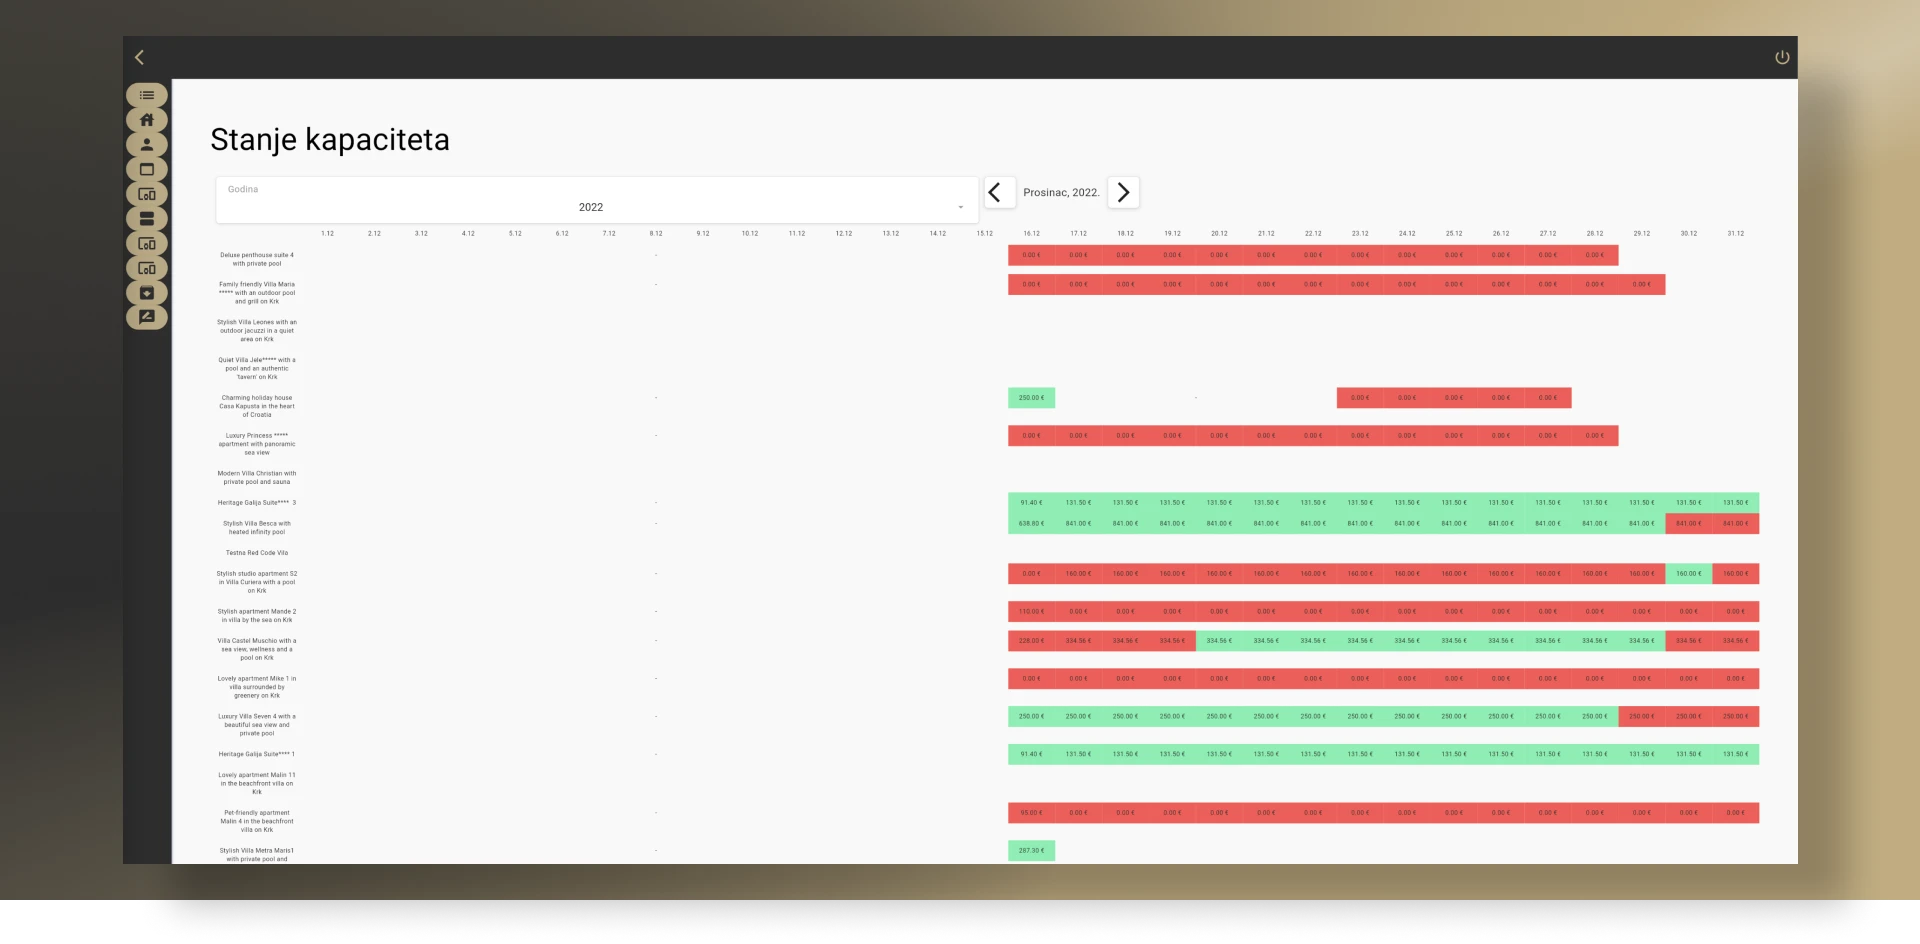The width and height of the screenshot is (1920, 944).
Task: Click the Godina dropdown arrow
Action: click(961, 207)
